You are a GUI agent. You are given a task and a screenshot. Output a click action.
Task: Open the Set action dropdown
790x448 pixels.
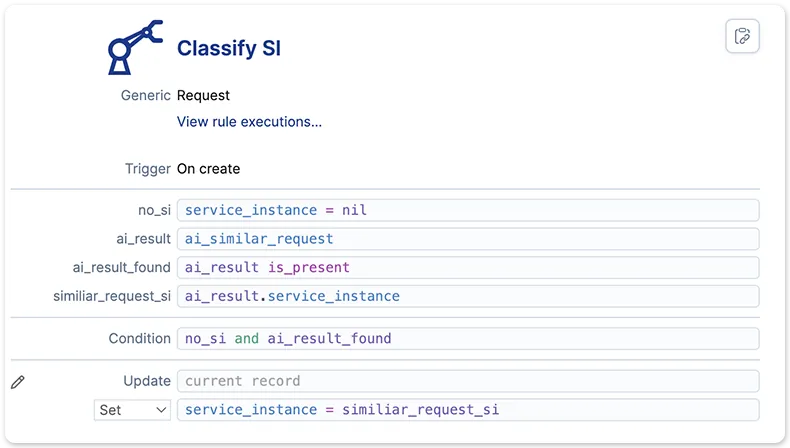coord(133,410)
